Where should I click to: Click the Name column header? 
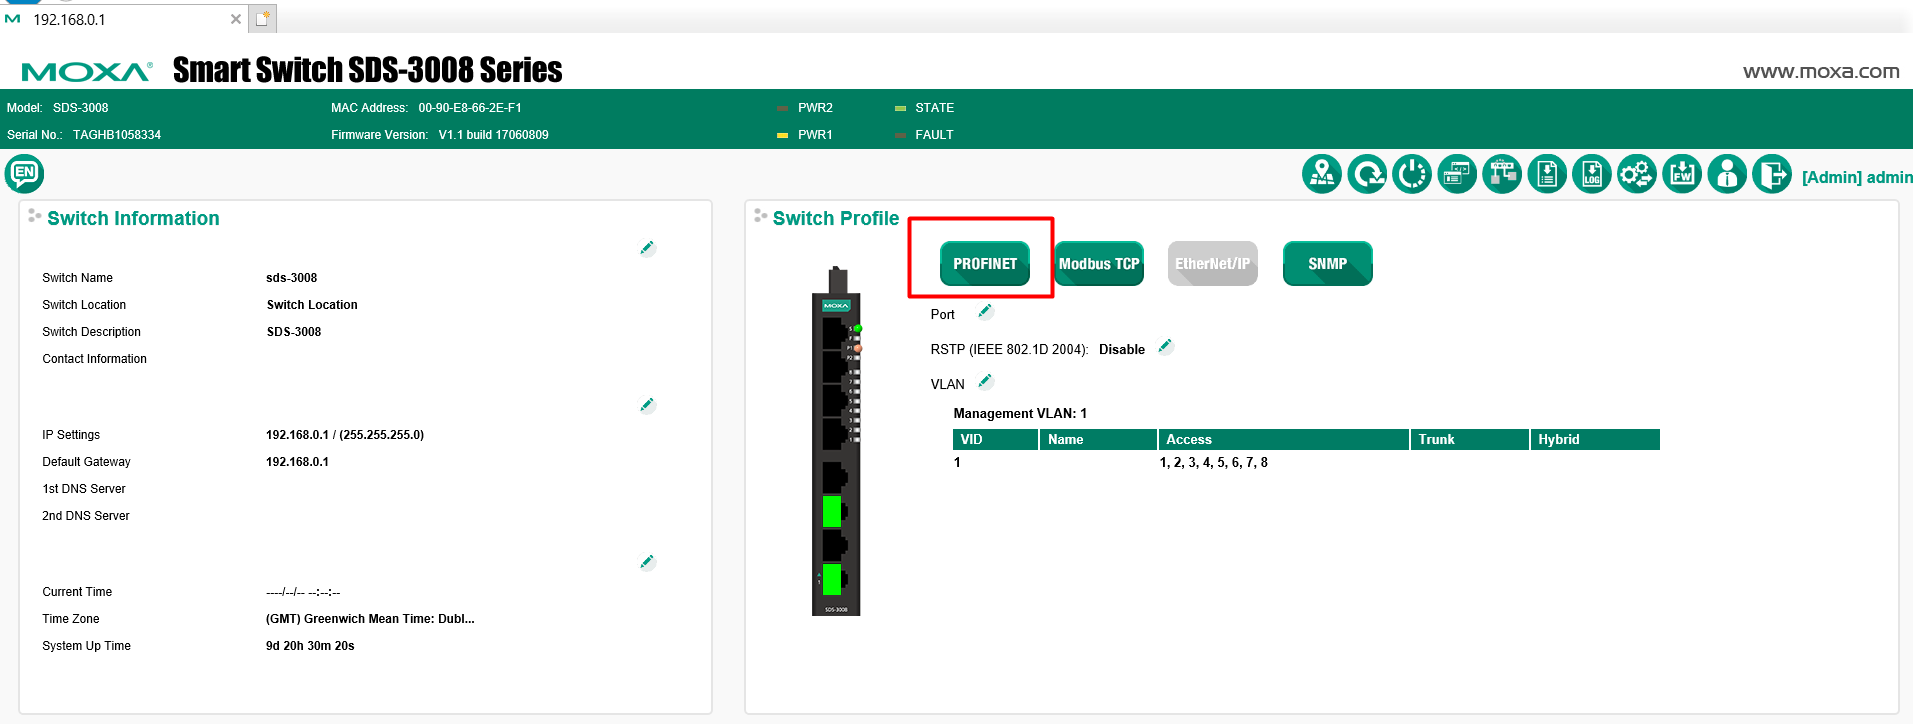tap(1098, 440)
